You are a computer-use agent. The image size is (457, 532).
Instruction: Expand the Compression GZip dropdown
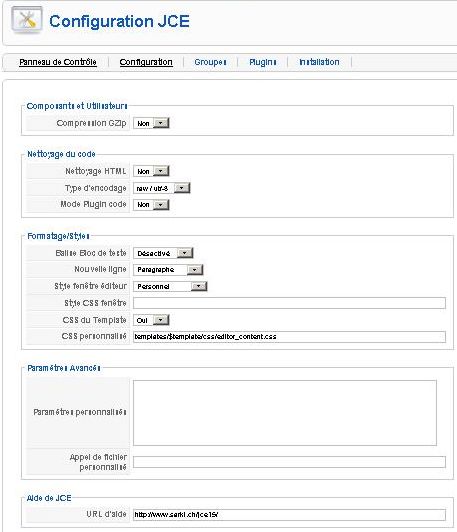coord(151,123)
